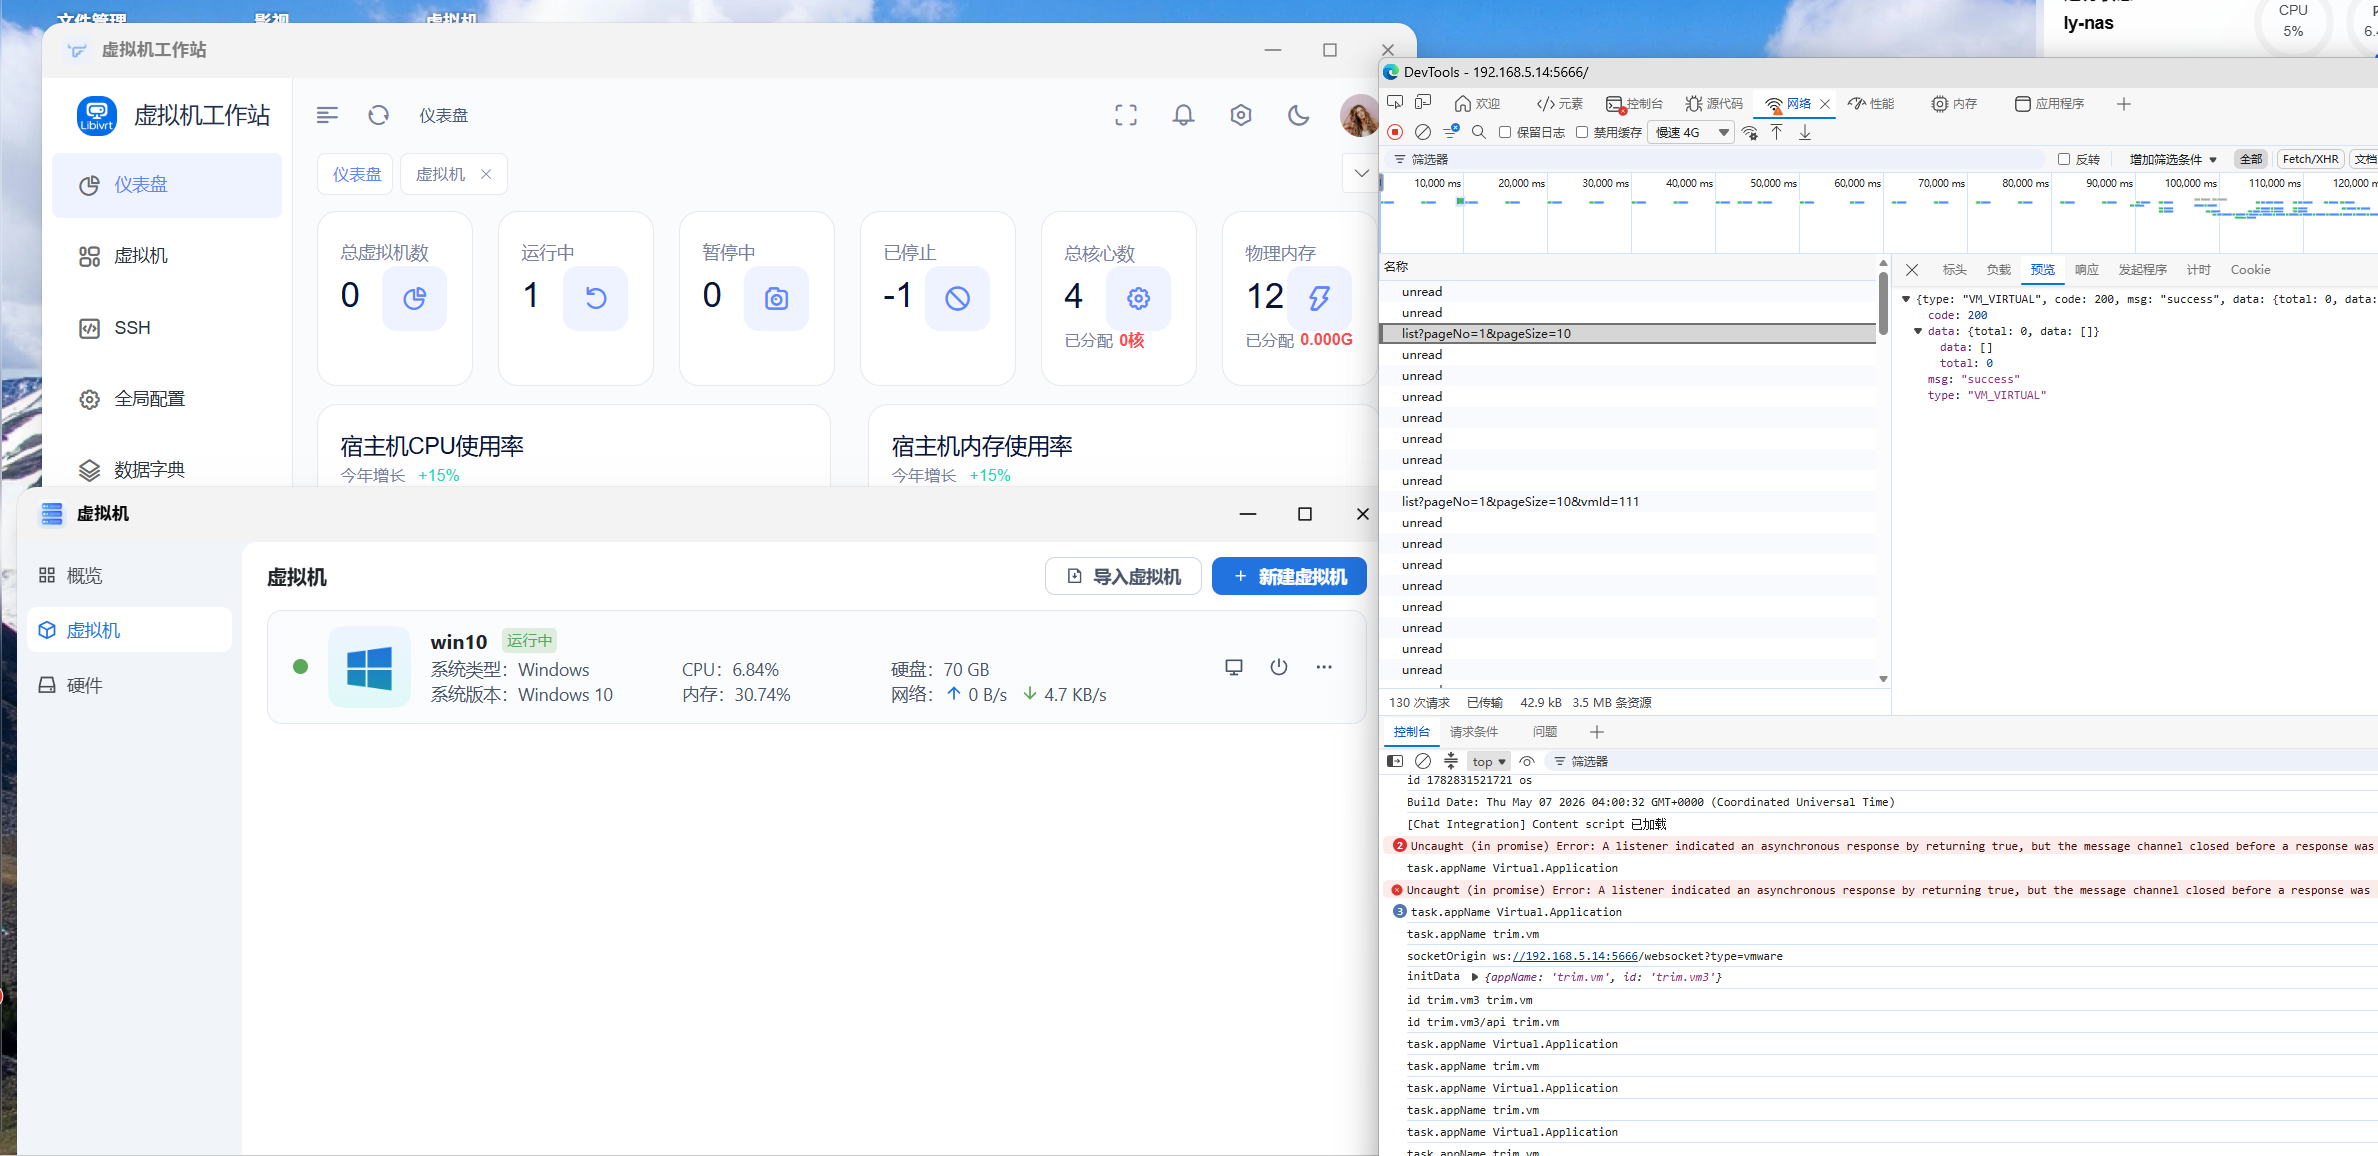2378x1156 pixels.
Task: Click the camera icon in 暂停中 card
Action: [x=776, y=298]
